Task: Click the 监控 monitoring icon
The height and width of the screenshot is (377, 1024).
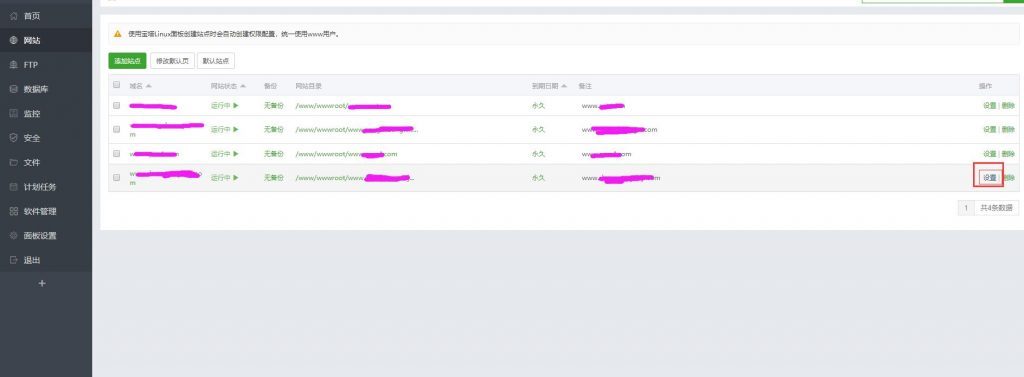Action: (x=14, y=114)
